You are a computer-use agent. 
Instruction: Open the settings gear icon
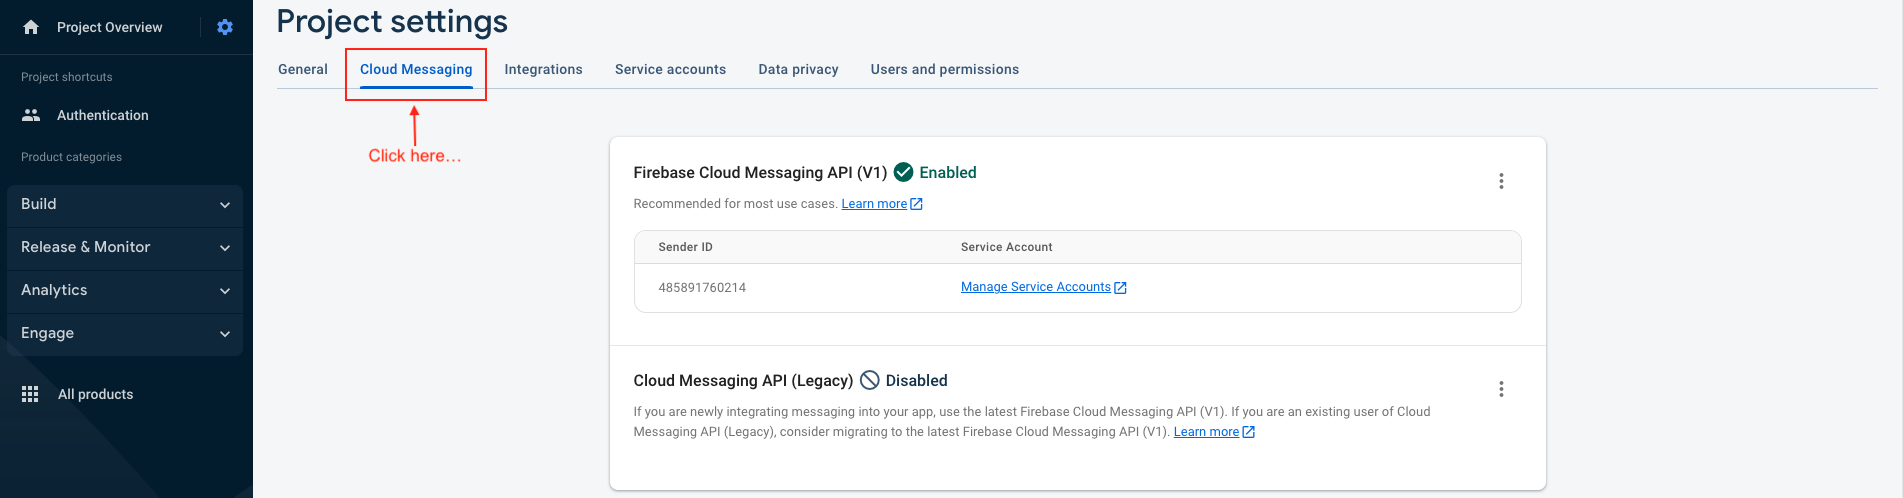pos(225,27)
